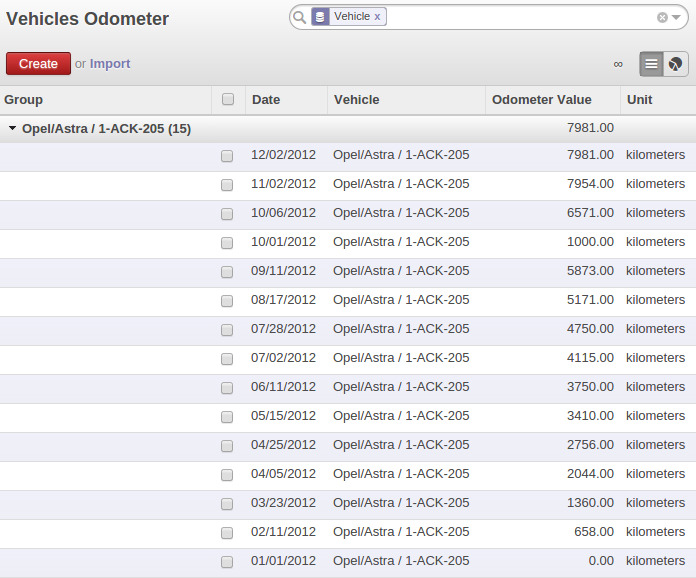Switch to list view

[x=651, y=64]
